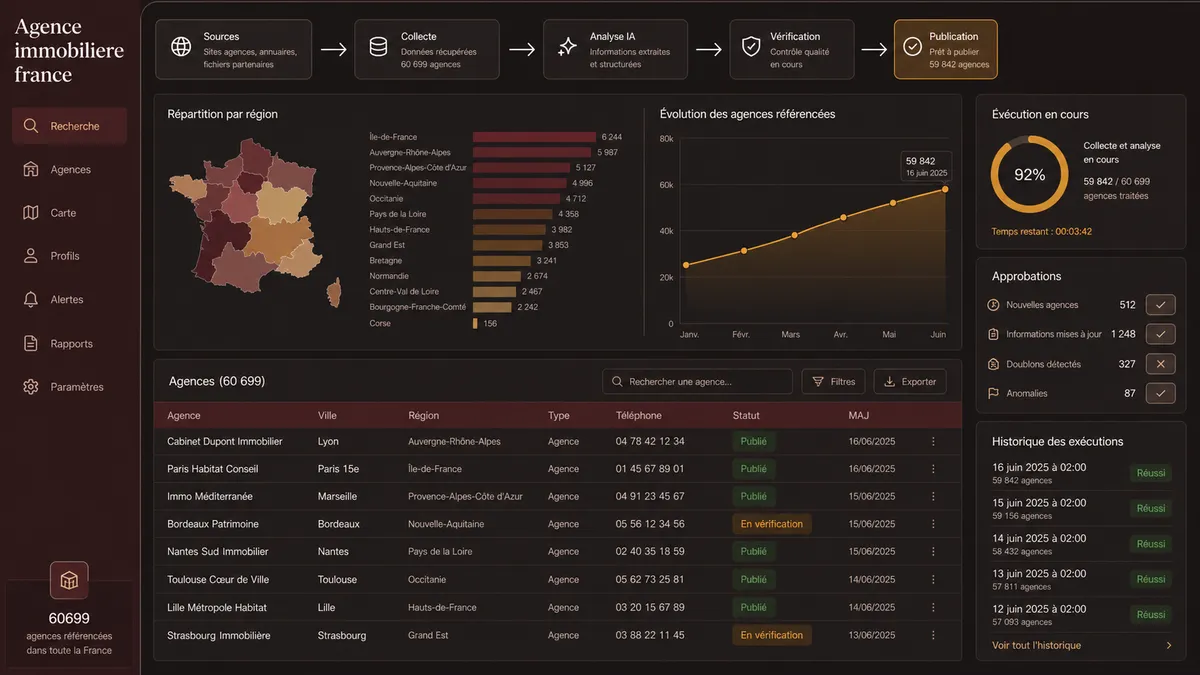Viewport: 1200px width, 675px height.
Task: Click the Réussi badge for 16 juin 2025
Action: (1151, 473)
